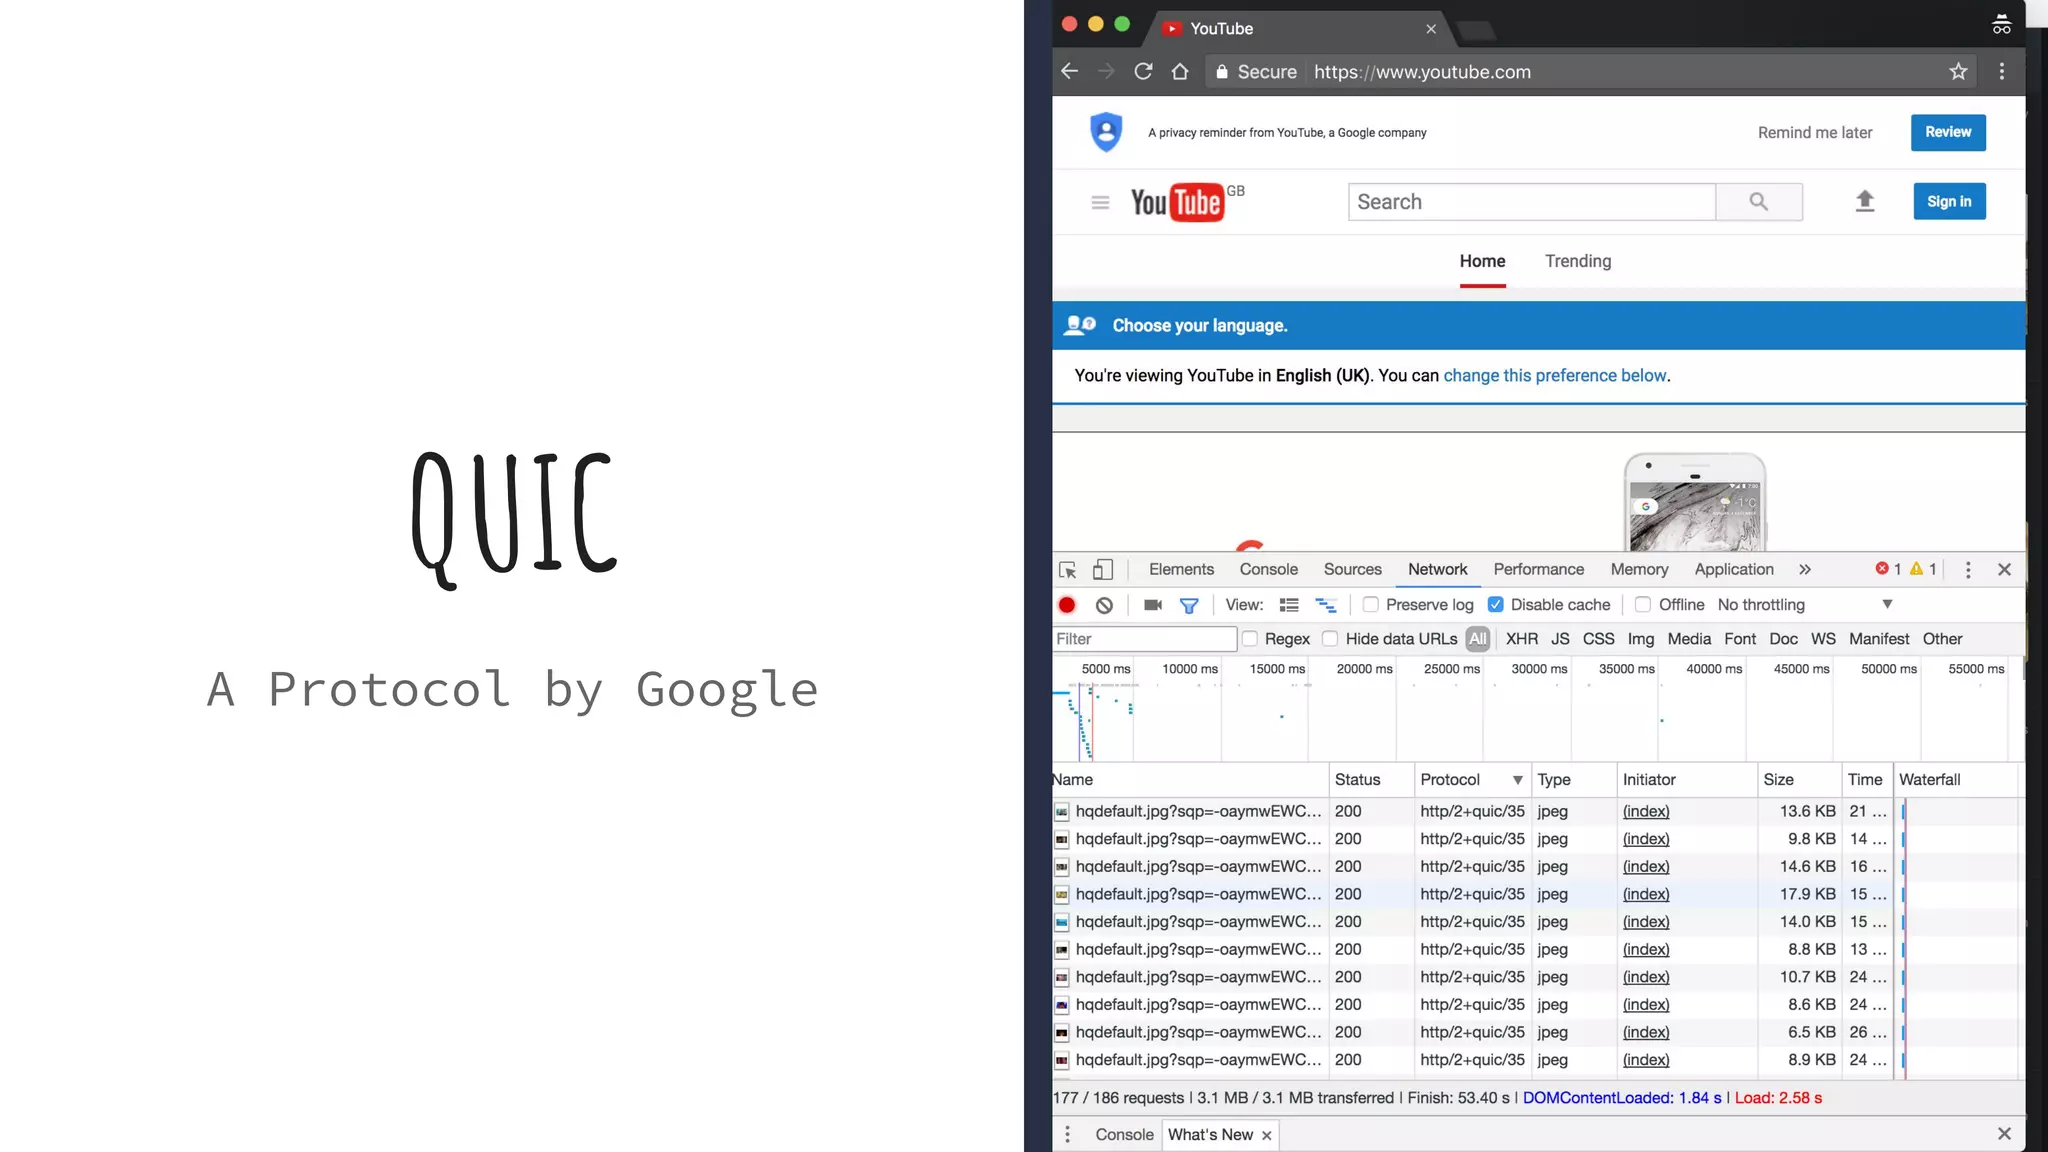Select the DevTools inspect element tool
The image size is (2048, 1152).
point(1067,570)
